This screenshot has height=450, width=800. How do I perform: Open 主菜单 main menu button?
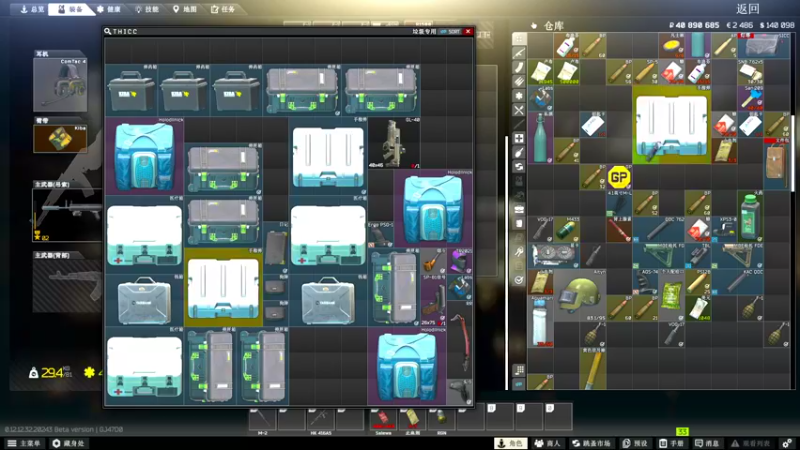click(x=24, y=443)
